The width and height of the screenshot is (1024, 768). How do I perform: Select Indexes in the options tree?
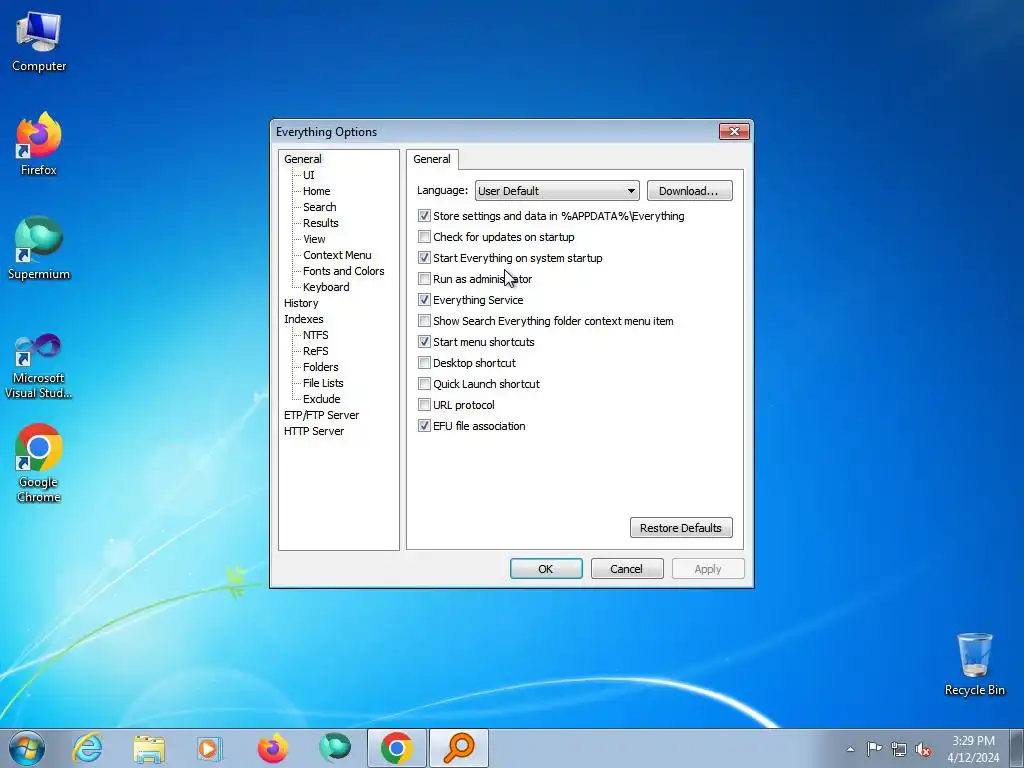pyautogui.click(x=304, y=319)
